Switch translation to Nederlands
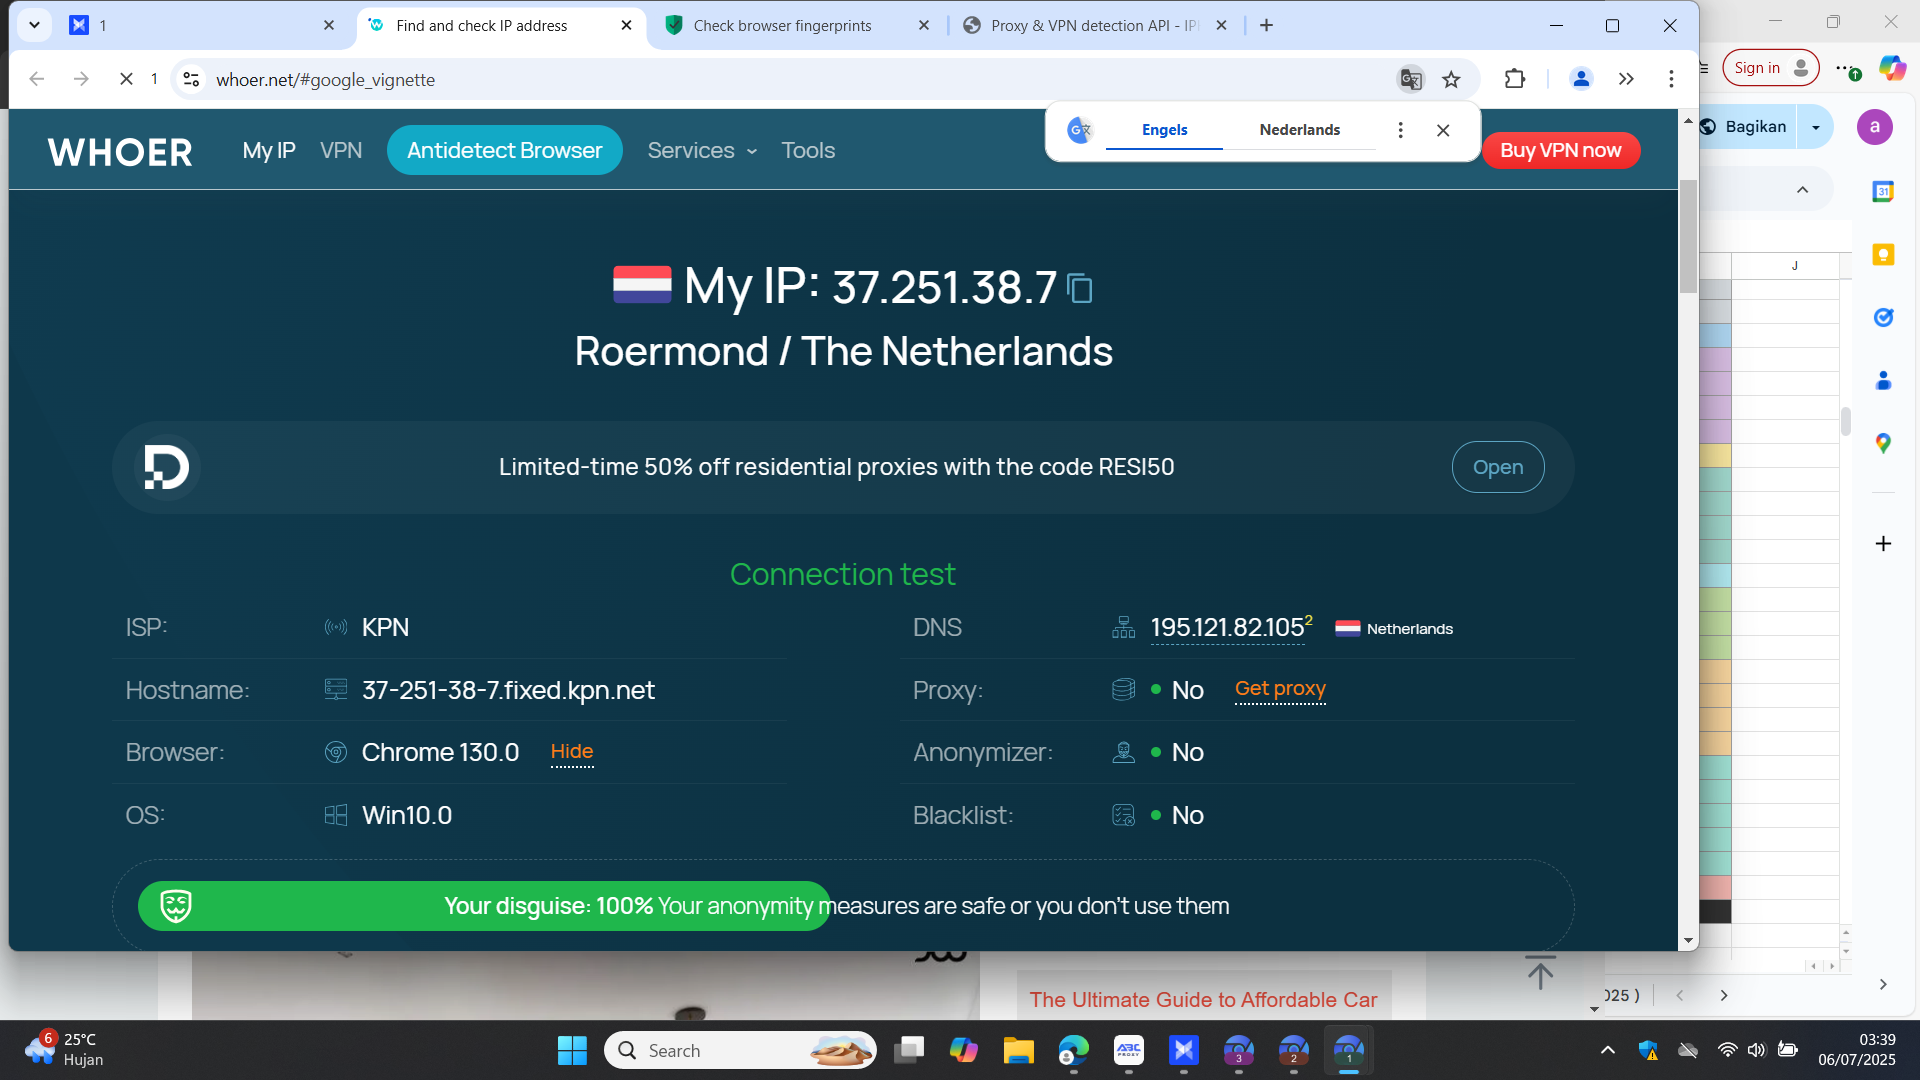Viewport: 1920px width, 1080px height. click(1299, 130)
